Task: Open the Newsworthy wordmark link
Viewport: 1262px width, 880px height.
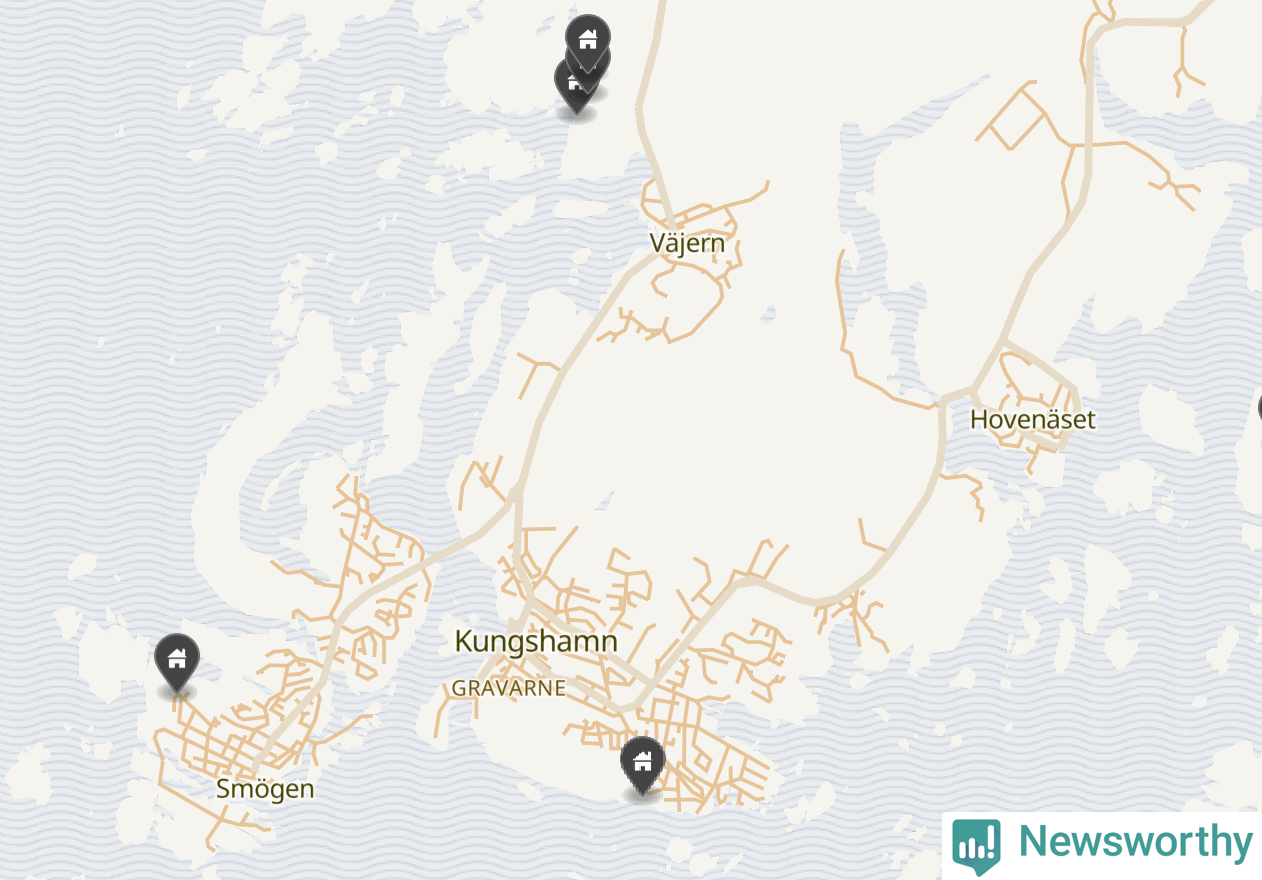Action: point(1135,842)
